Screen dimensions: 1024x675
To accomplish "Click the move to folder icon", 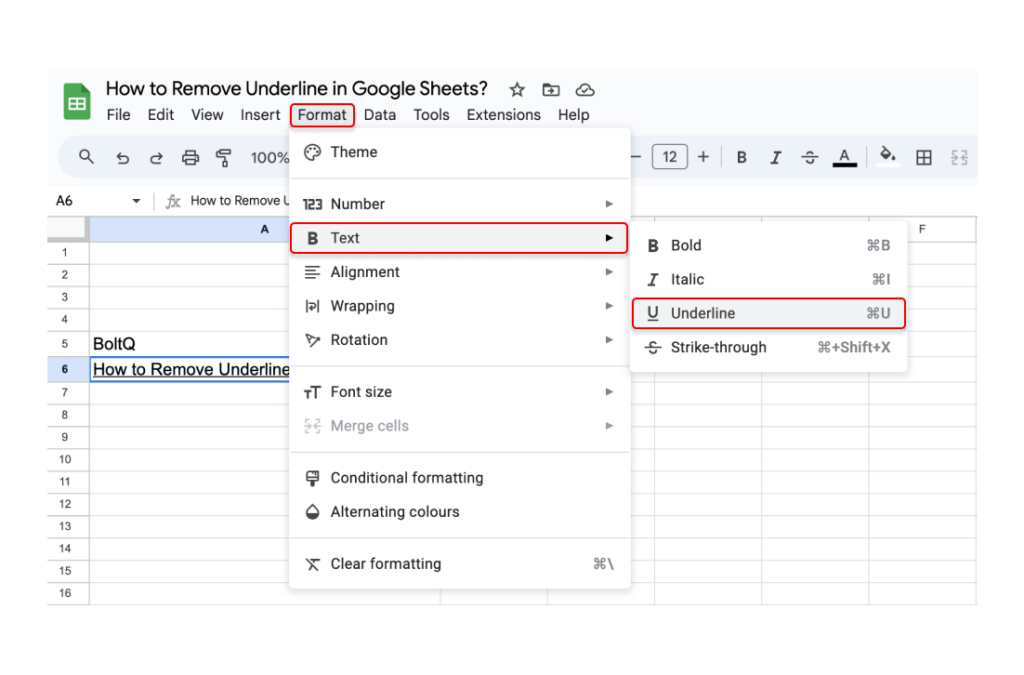I will (x=551, y=89).
